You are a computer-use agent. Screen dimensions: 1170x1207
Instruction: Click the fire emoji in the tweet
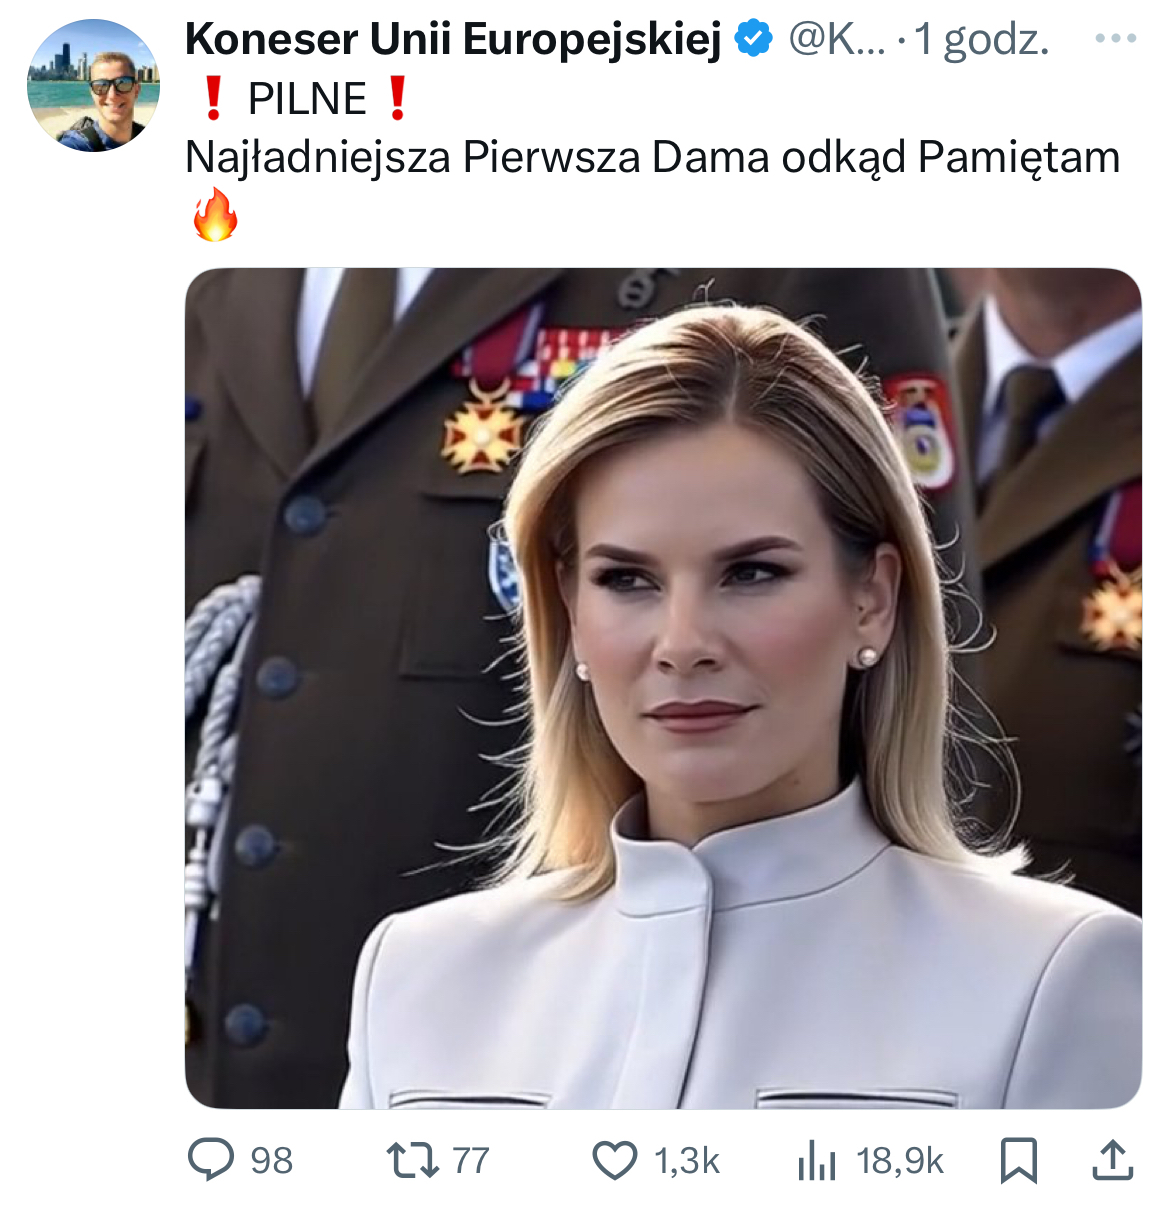click(x=215, y=215)
